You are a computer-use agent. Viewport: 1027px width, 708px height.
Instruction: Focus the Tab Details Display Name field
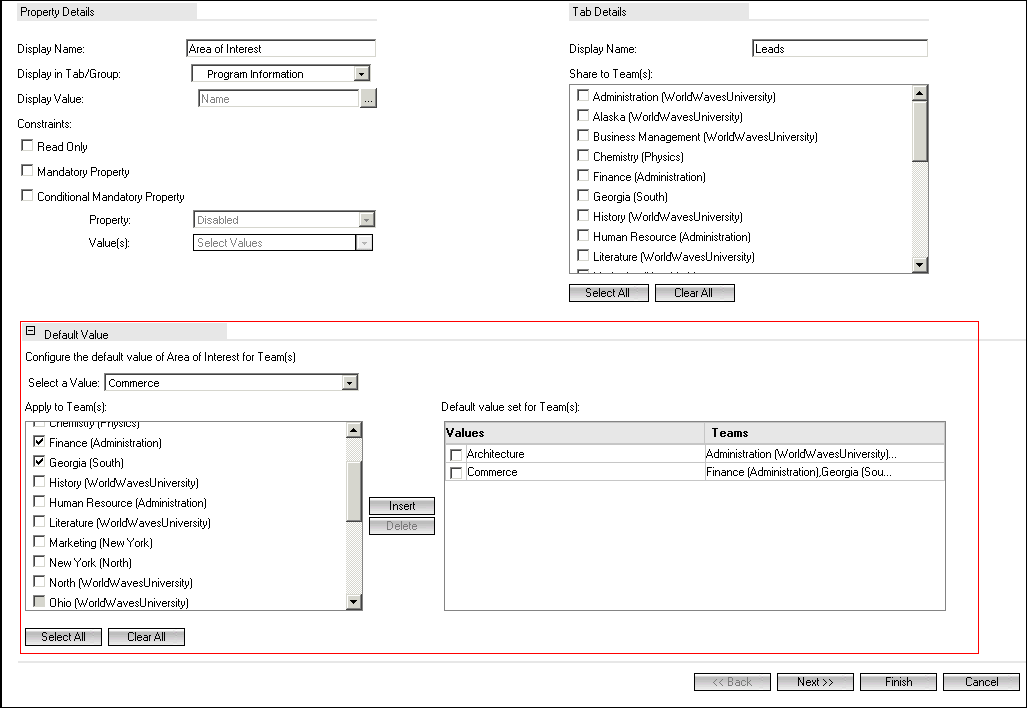click(x=840, y=48)
